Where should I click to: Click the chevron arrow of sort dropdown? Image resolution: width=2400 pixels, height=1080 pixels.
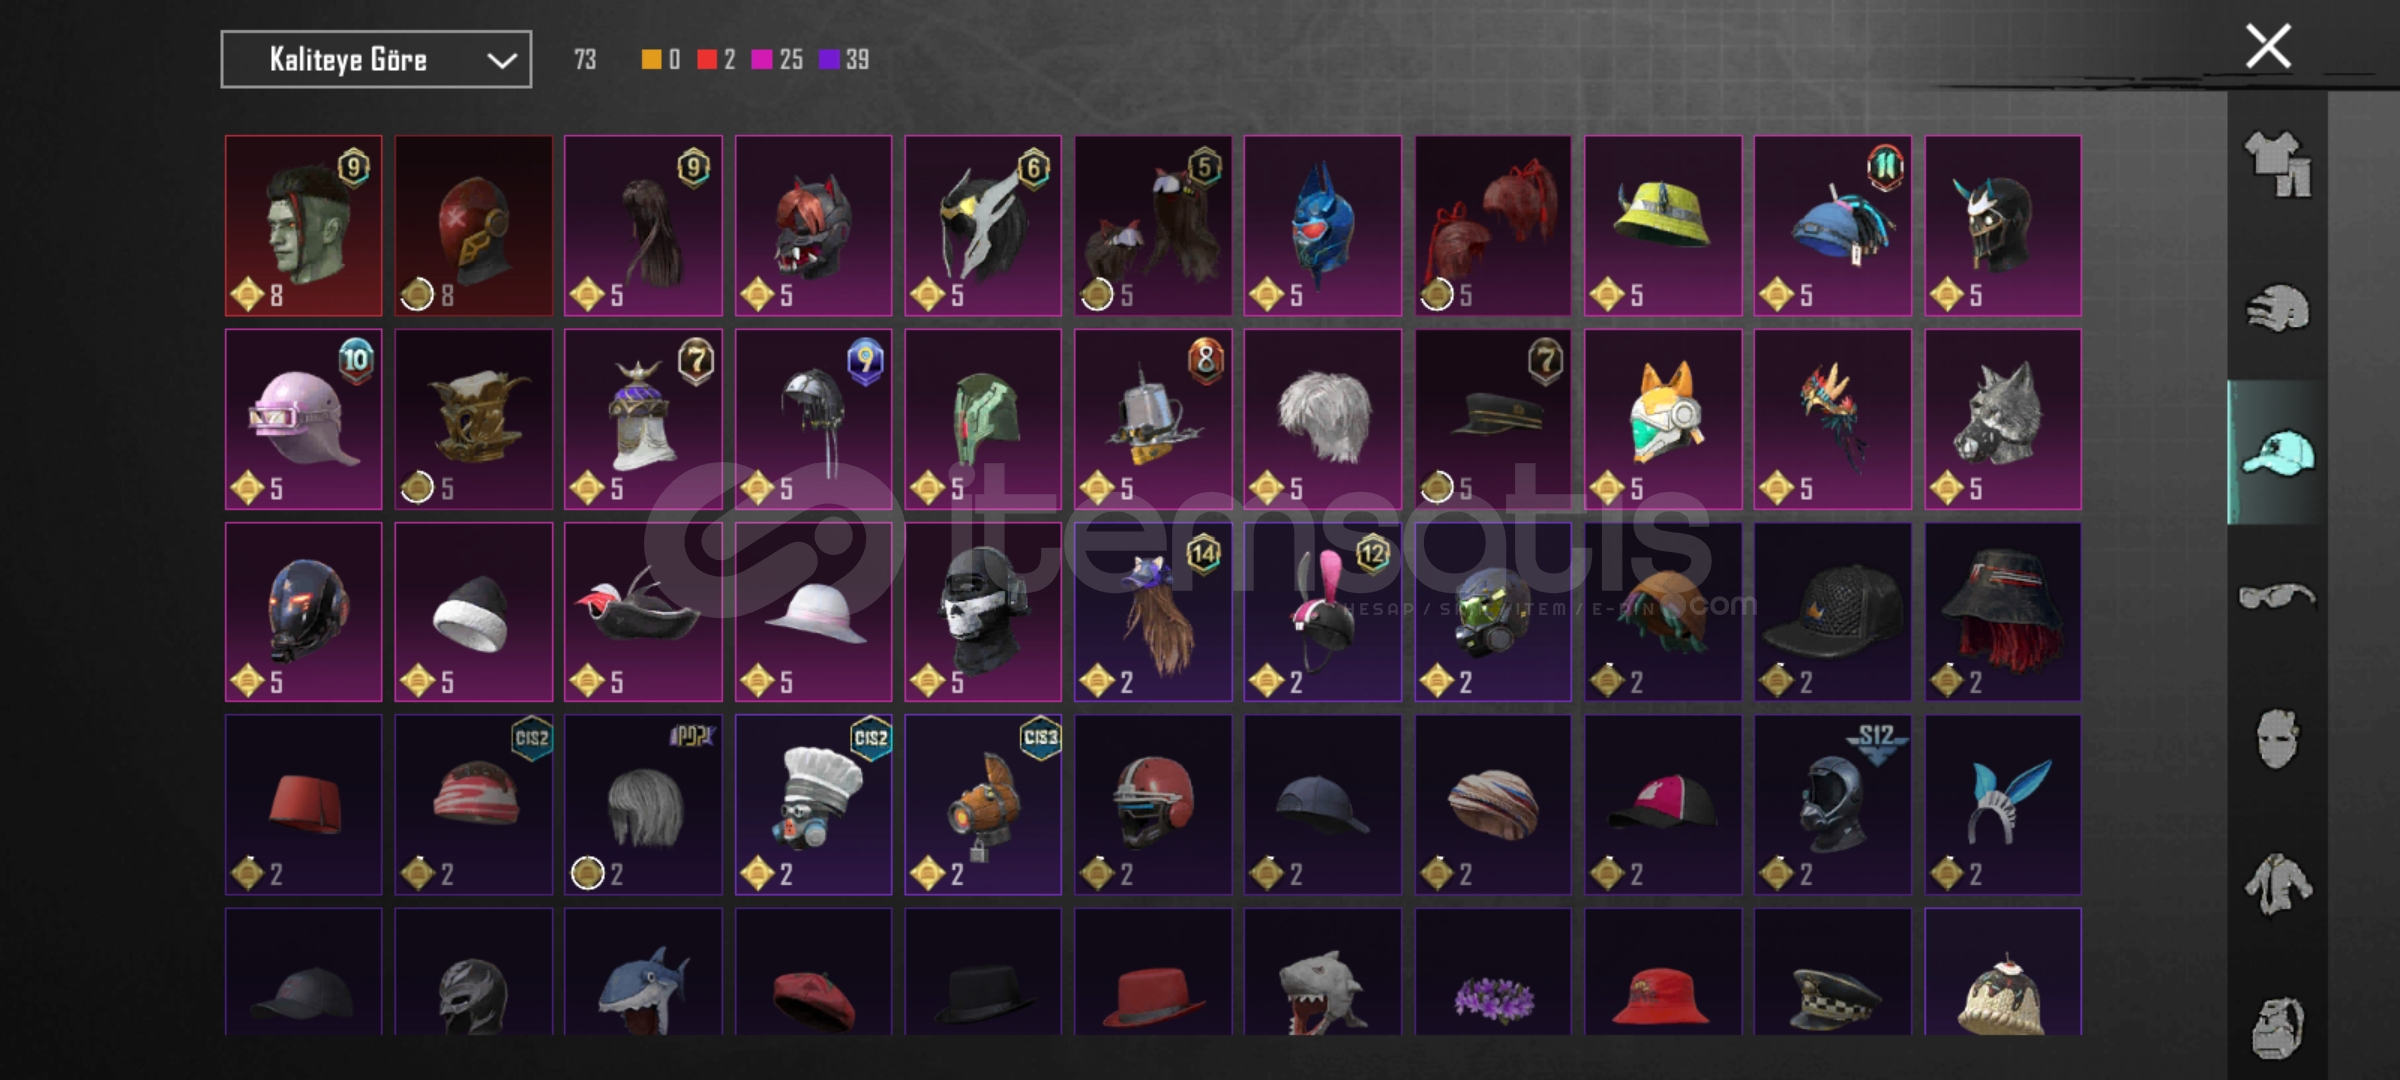click(x=501, y=61)
